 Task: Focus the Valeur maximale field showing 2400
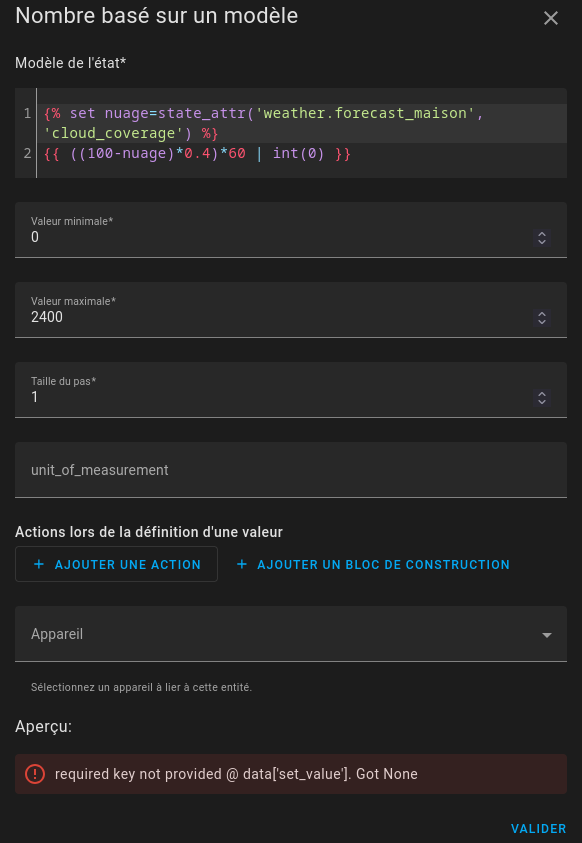pyautogui.click(x=279, y=310)
